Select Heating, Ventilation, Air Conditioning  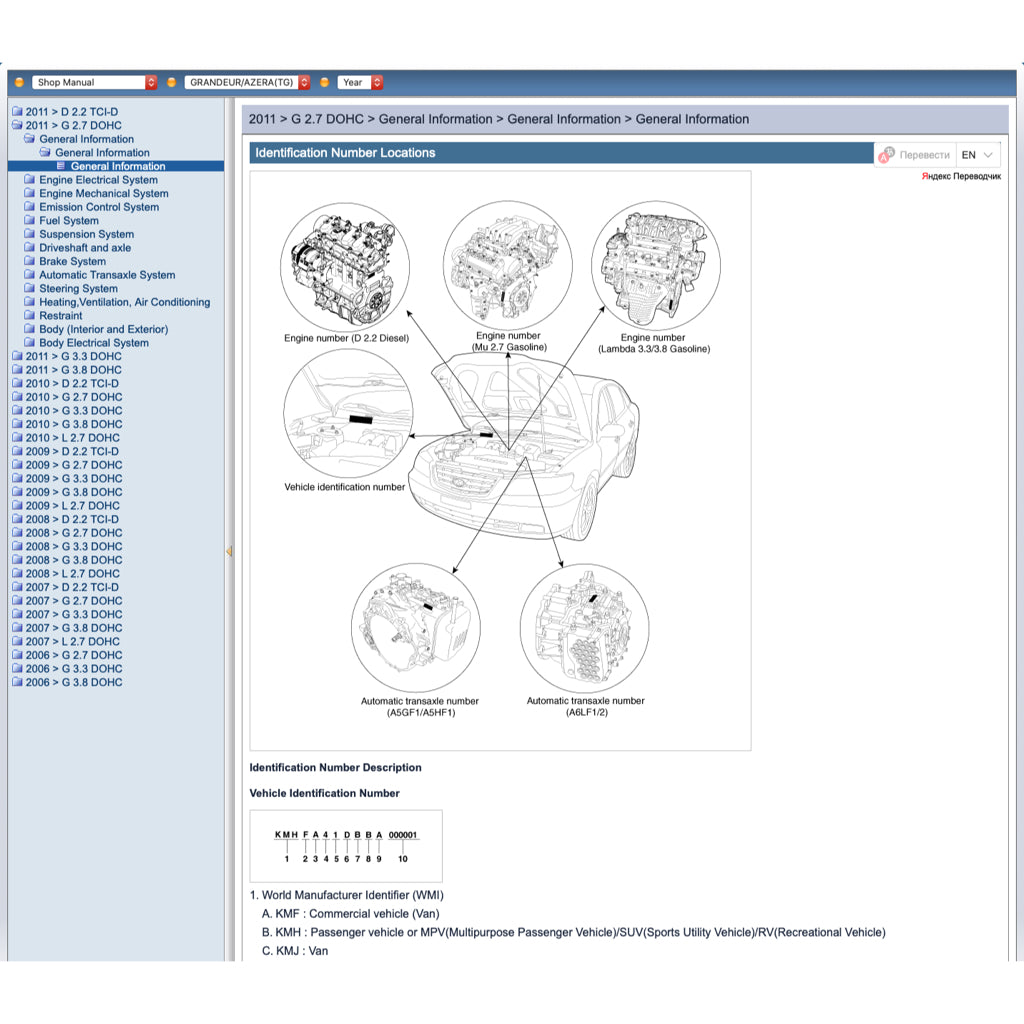pos(124,302)
